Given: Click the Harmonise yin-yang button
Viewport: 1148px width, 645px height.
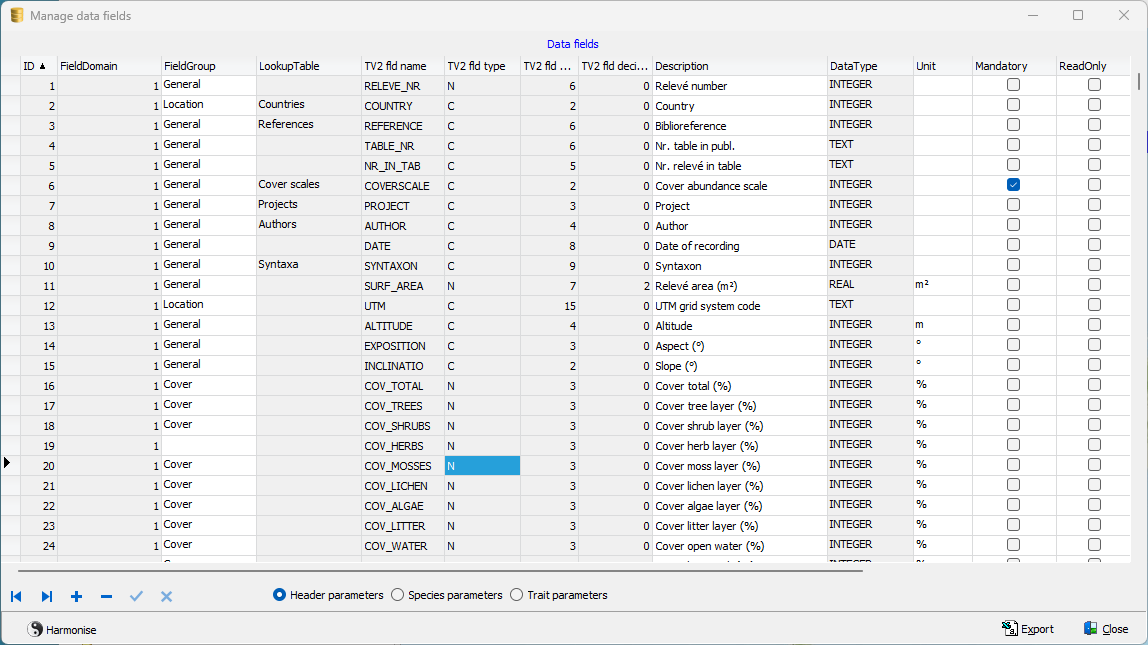Looking at the screenshot, I should point(62,629).
